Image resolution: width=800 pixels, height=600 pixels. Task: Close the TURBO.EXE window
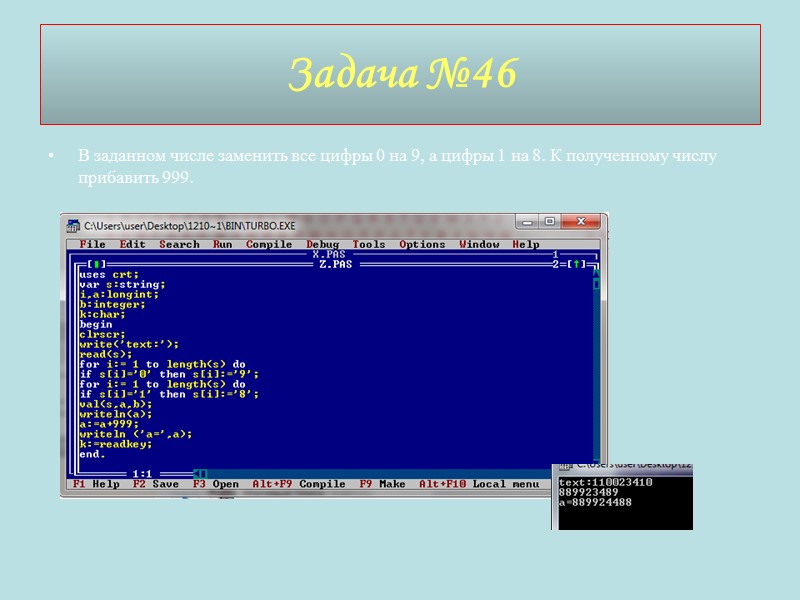[581, 221]
